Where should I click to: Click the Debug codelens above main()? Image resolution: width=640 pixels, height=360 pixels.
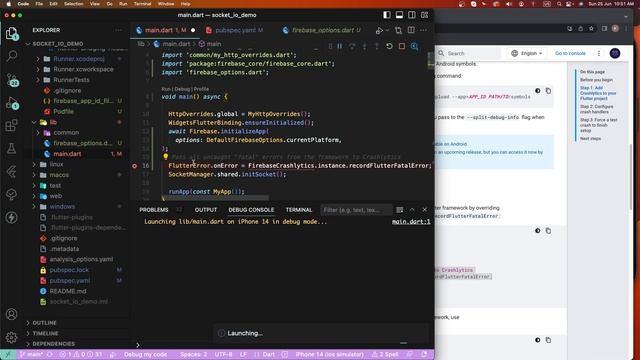click(x=182, y=89)
